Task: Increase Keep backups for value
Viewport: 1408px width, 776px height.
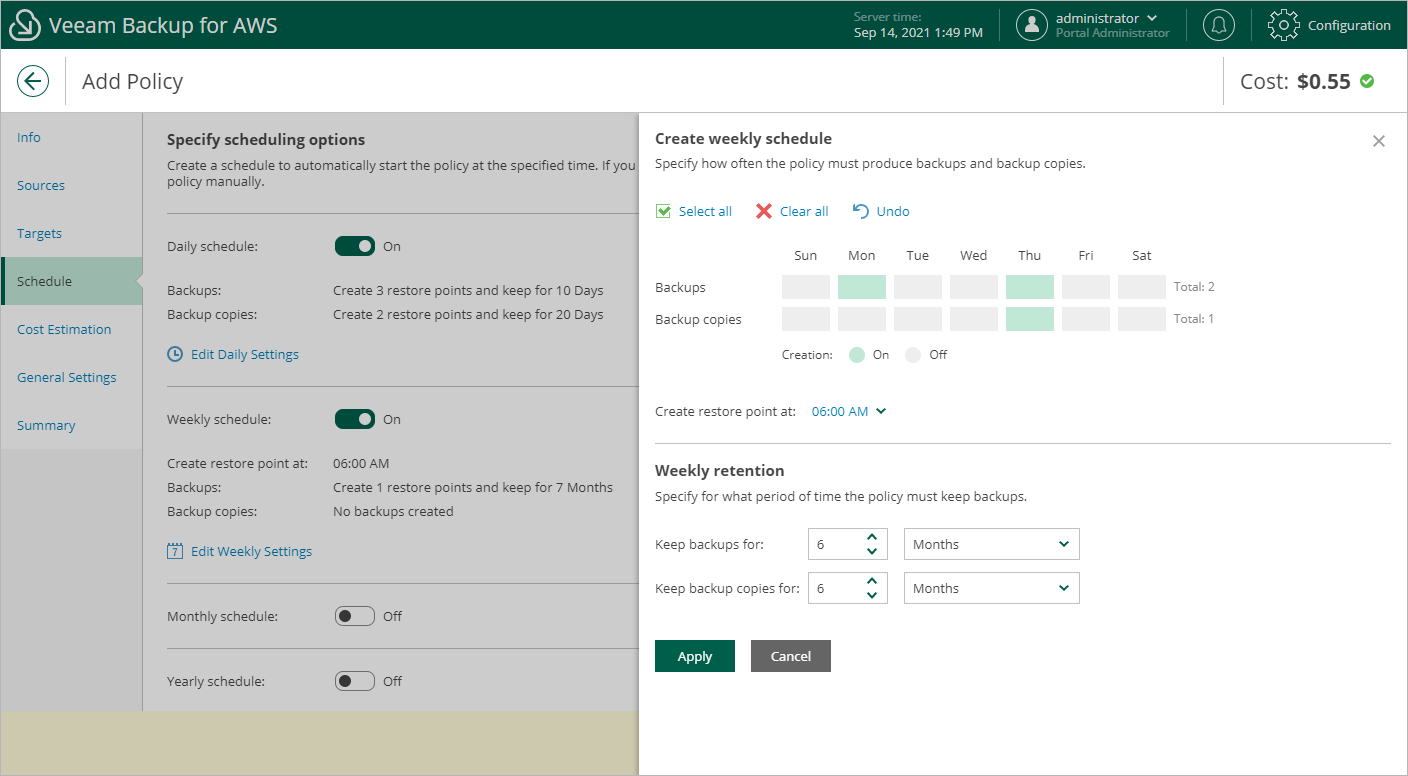Action: (872, 537)
